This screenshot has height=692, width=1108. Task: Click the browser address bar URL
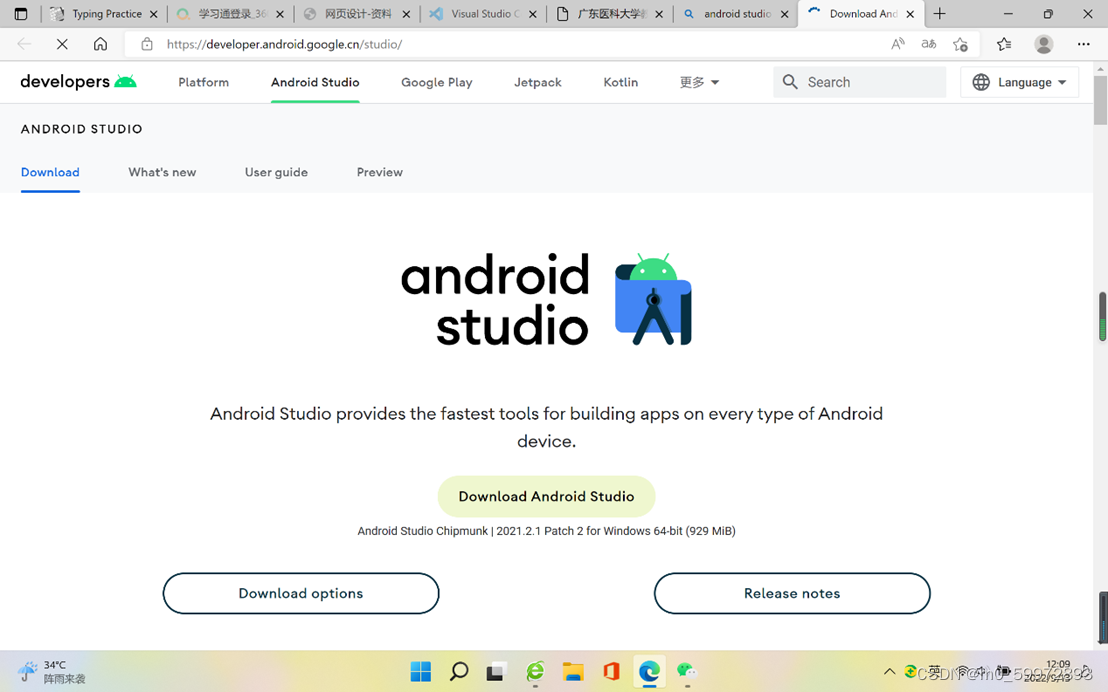[285, 44]
